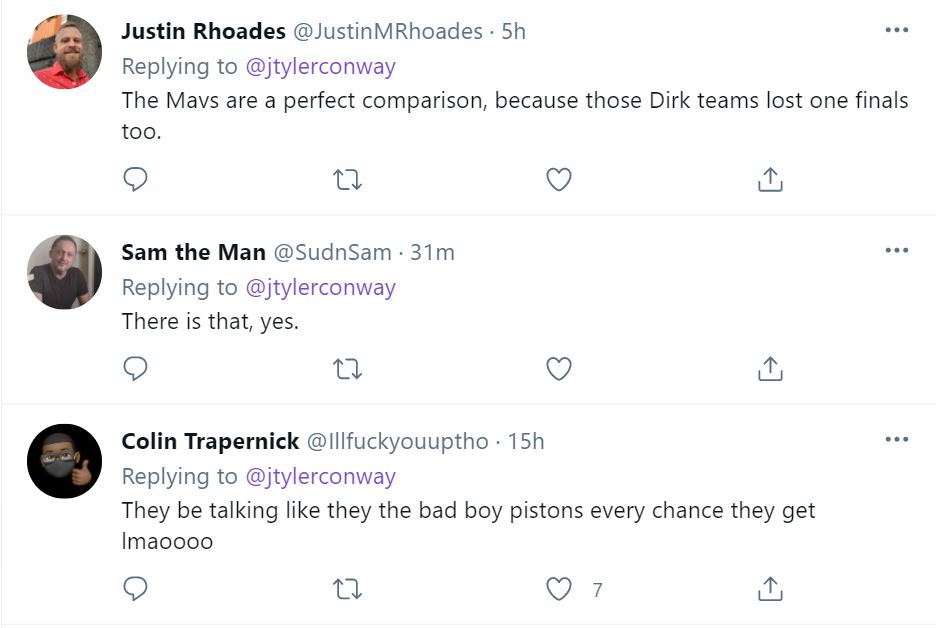Click @jtylerconway link in Sam's reply

(x=320, y=287)
